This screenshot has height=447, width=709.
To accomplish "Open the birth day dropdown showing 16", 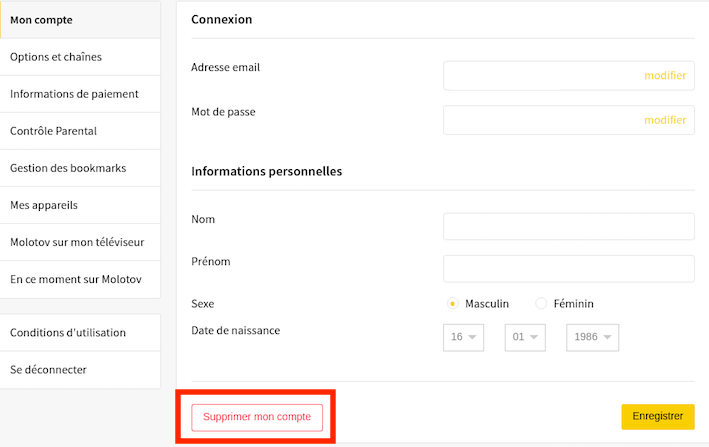I will pos(463,337).
